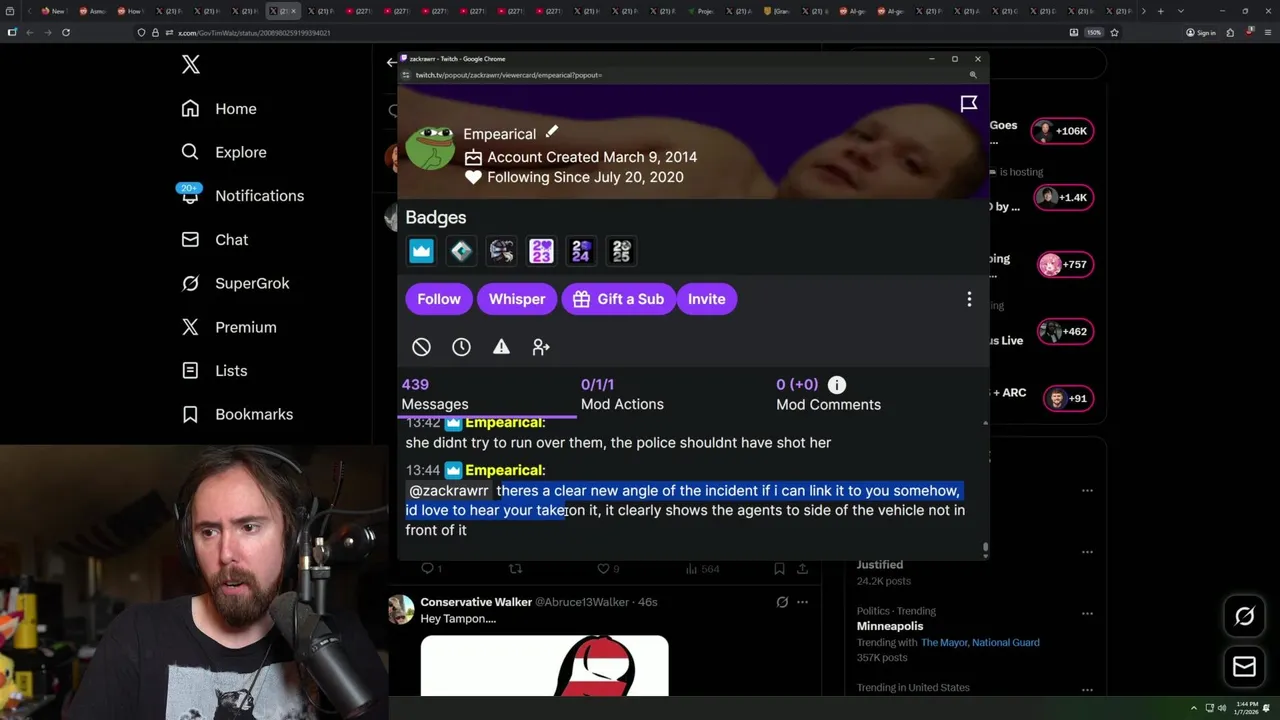
Task: Click the X back arrow behind the popout
Action: (391, 62)
